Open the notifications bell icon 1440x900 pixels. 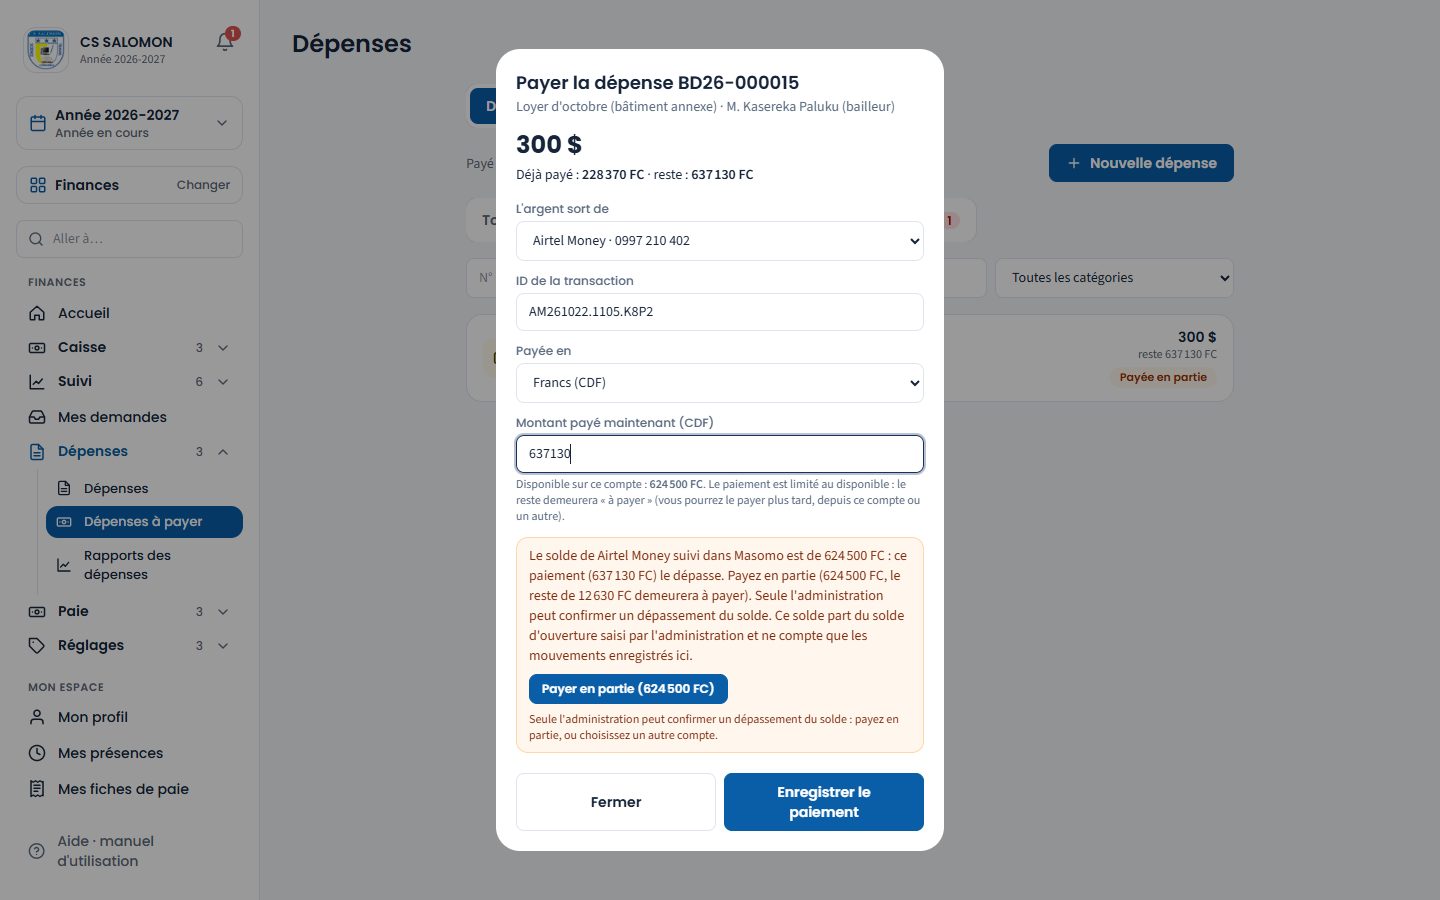(x=225, y=42)
